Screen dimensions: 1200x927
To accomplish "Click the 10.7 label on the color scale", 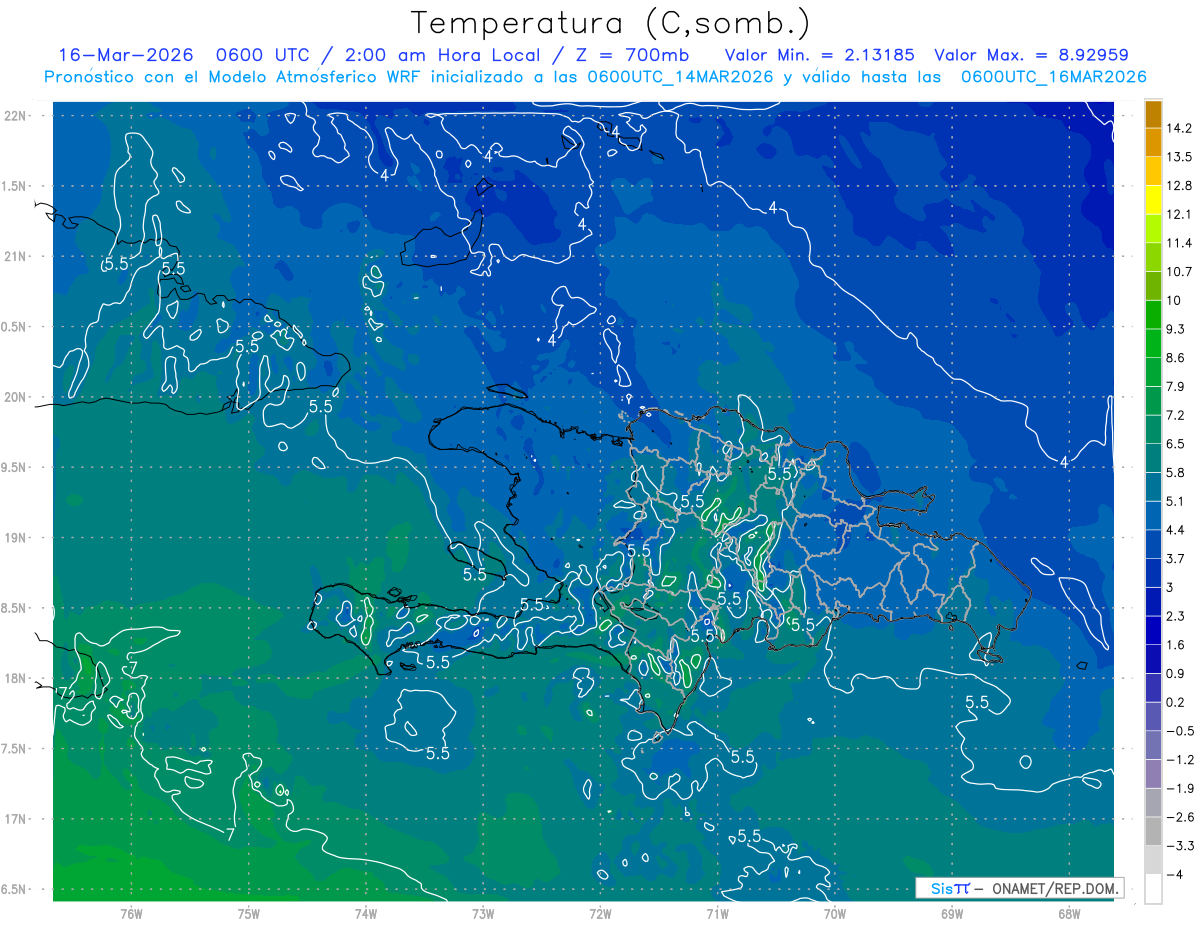I will (x=1179, y=271).
